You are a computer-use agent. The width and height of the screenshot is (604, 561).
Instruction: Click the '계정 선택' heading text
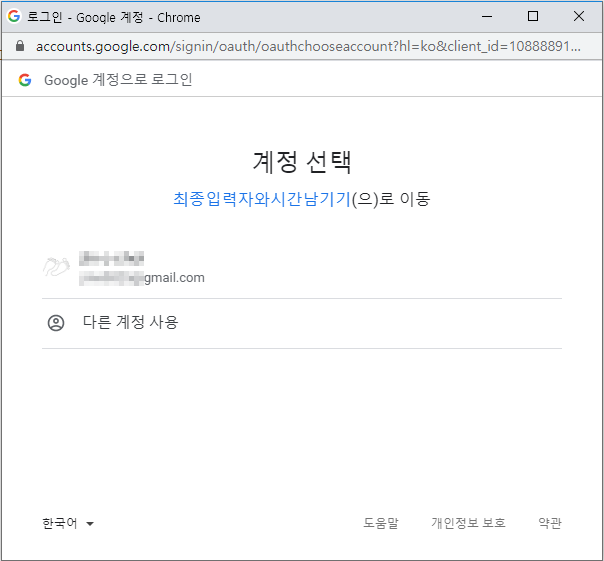(302, 162)
